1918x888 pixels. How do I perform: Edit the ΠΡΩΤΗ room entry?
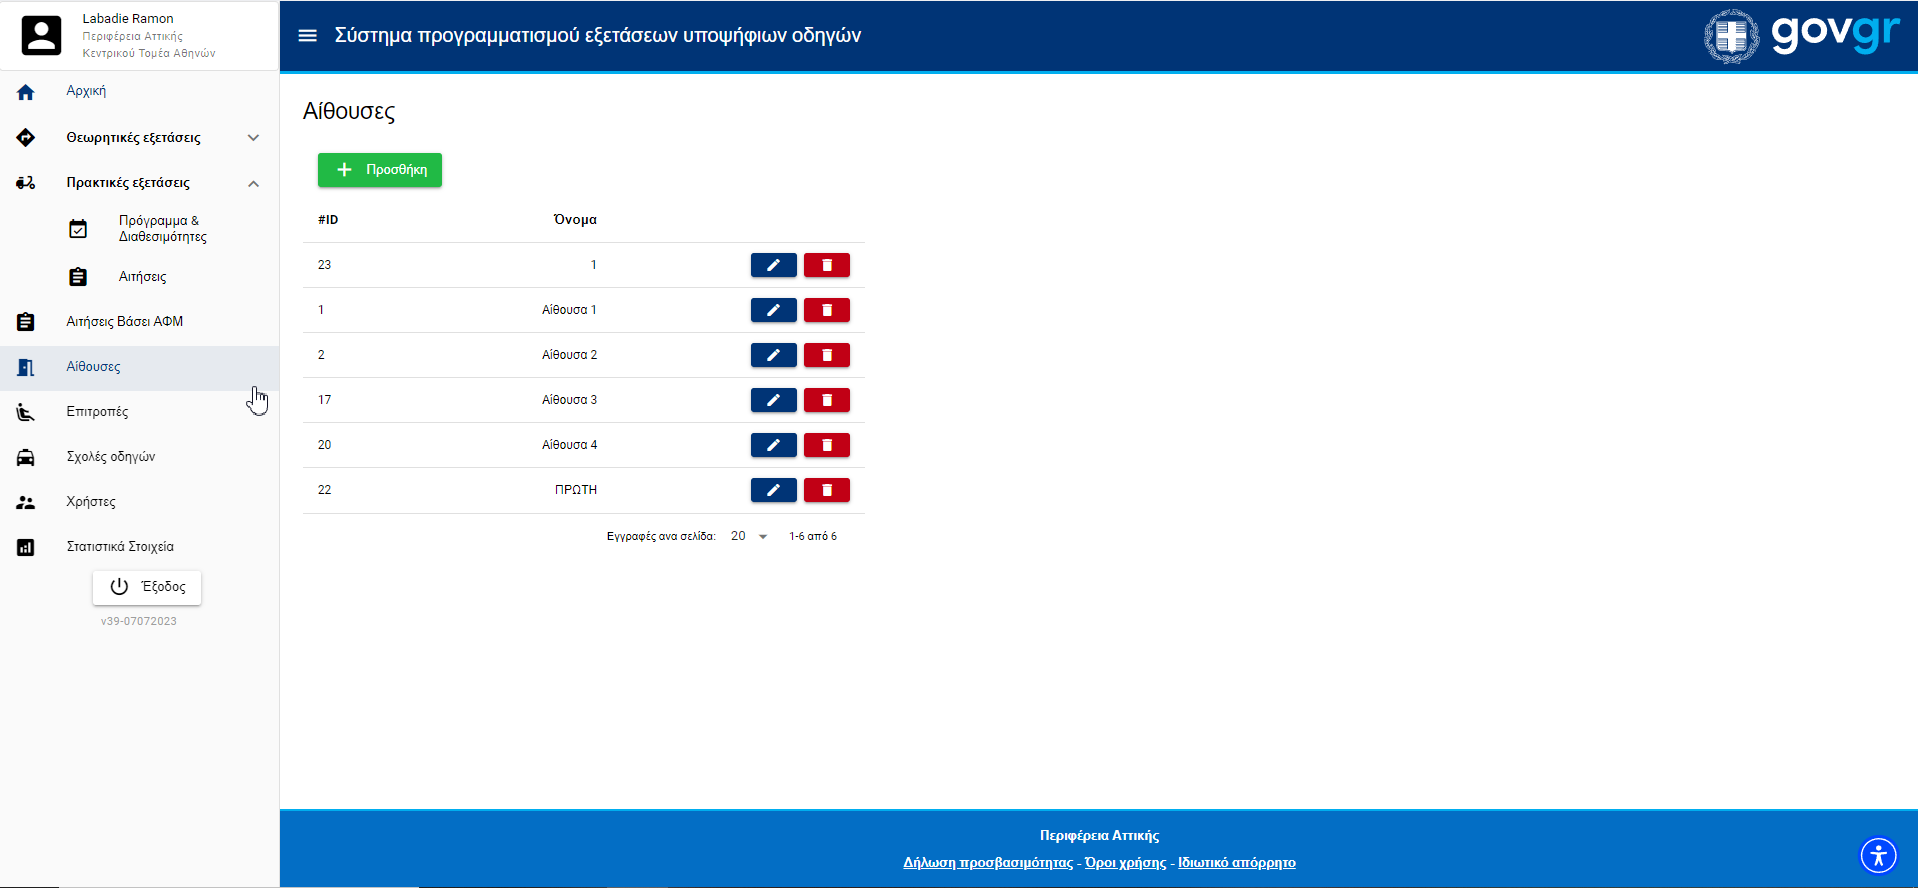[773, 490]
